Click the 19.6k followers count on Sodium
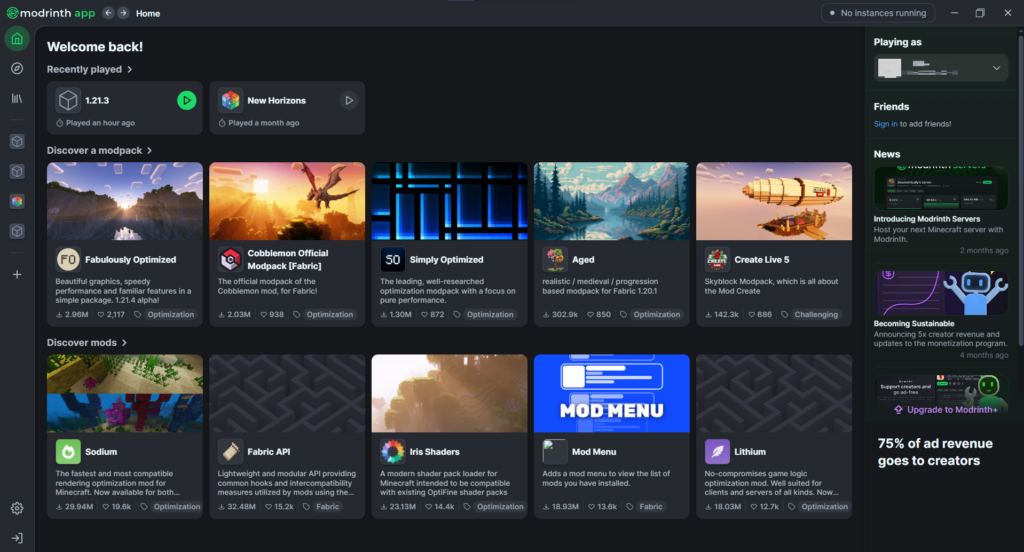This screenshot has width=1024, height=552. 117,506
